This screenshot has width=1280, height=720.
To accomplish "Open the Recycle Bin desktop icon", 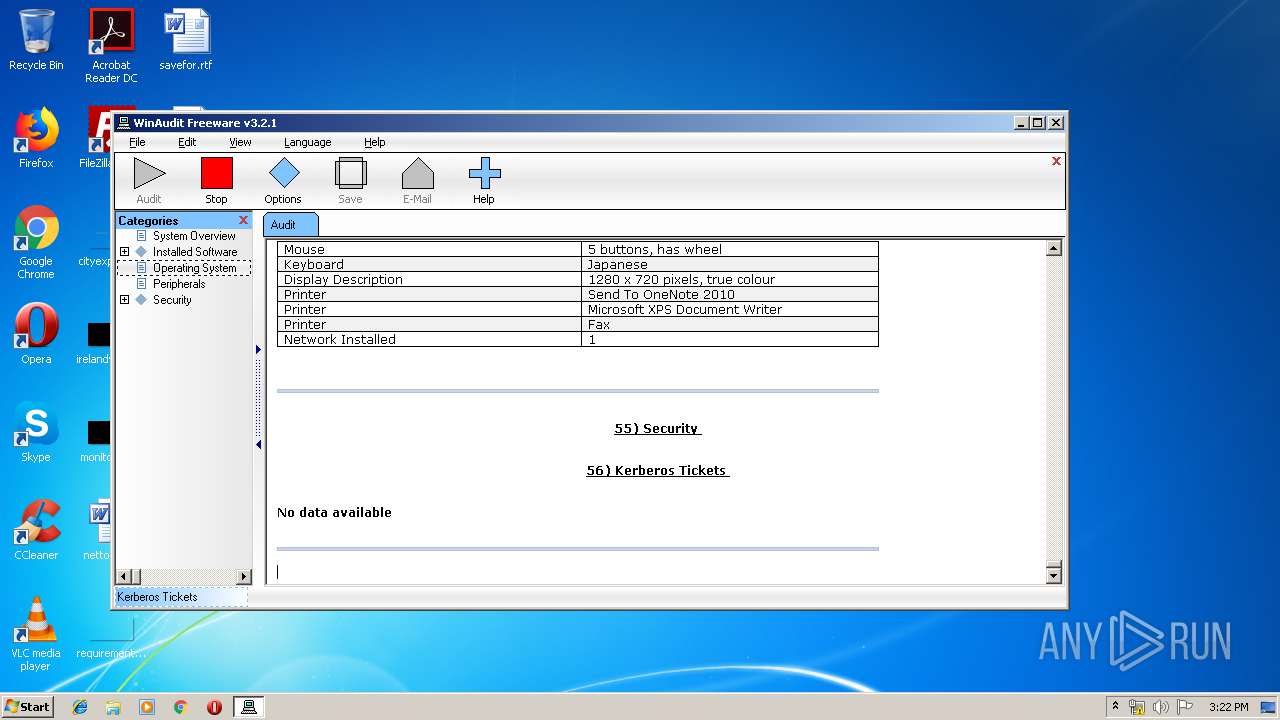I will (36, 40).
